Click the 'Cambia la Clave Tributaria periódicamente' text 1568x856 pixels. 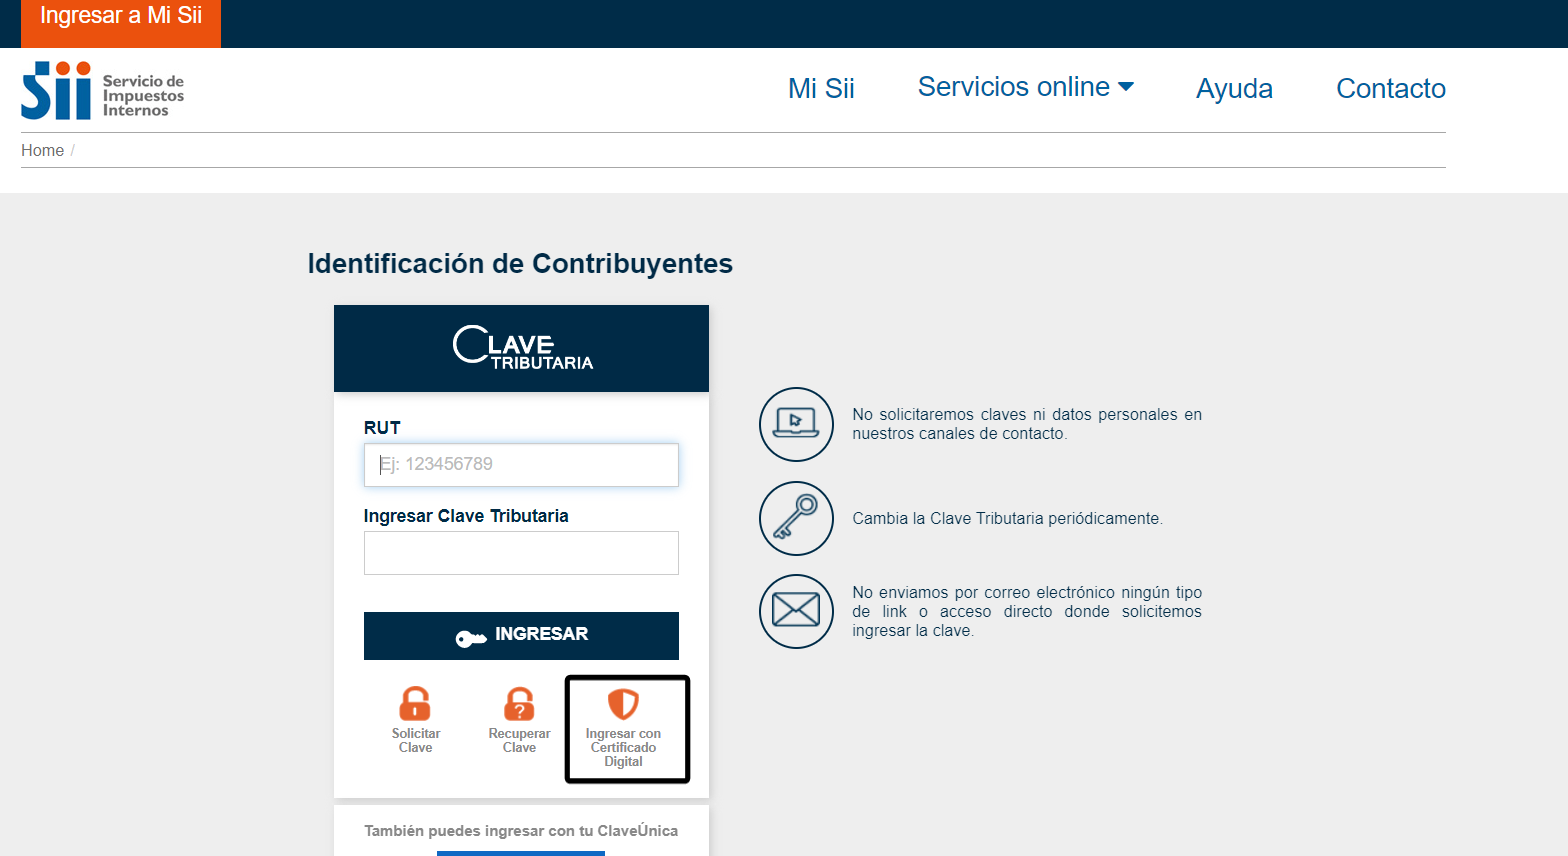pyautogui.click(x=1007, y=518)
